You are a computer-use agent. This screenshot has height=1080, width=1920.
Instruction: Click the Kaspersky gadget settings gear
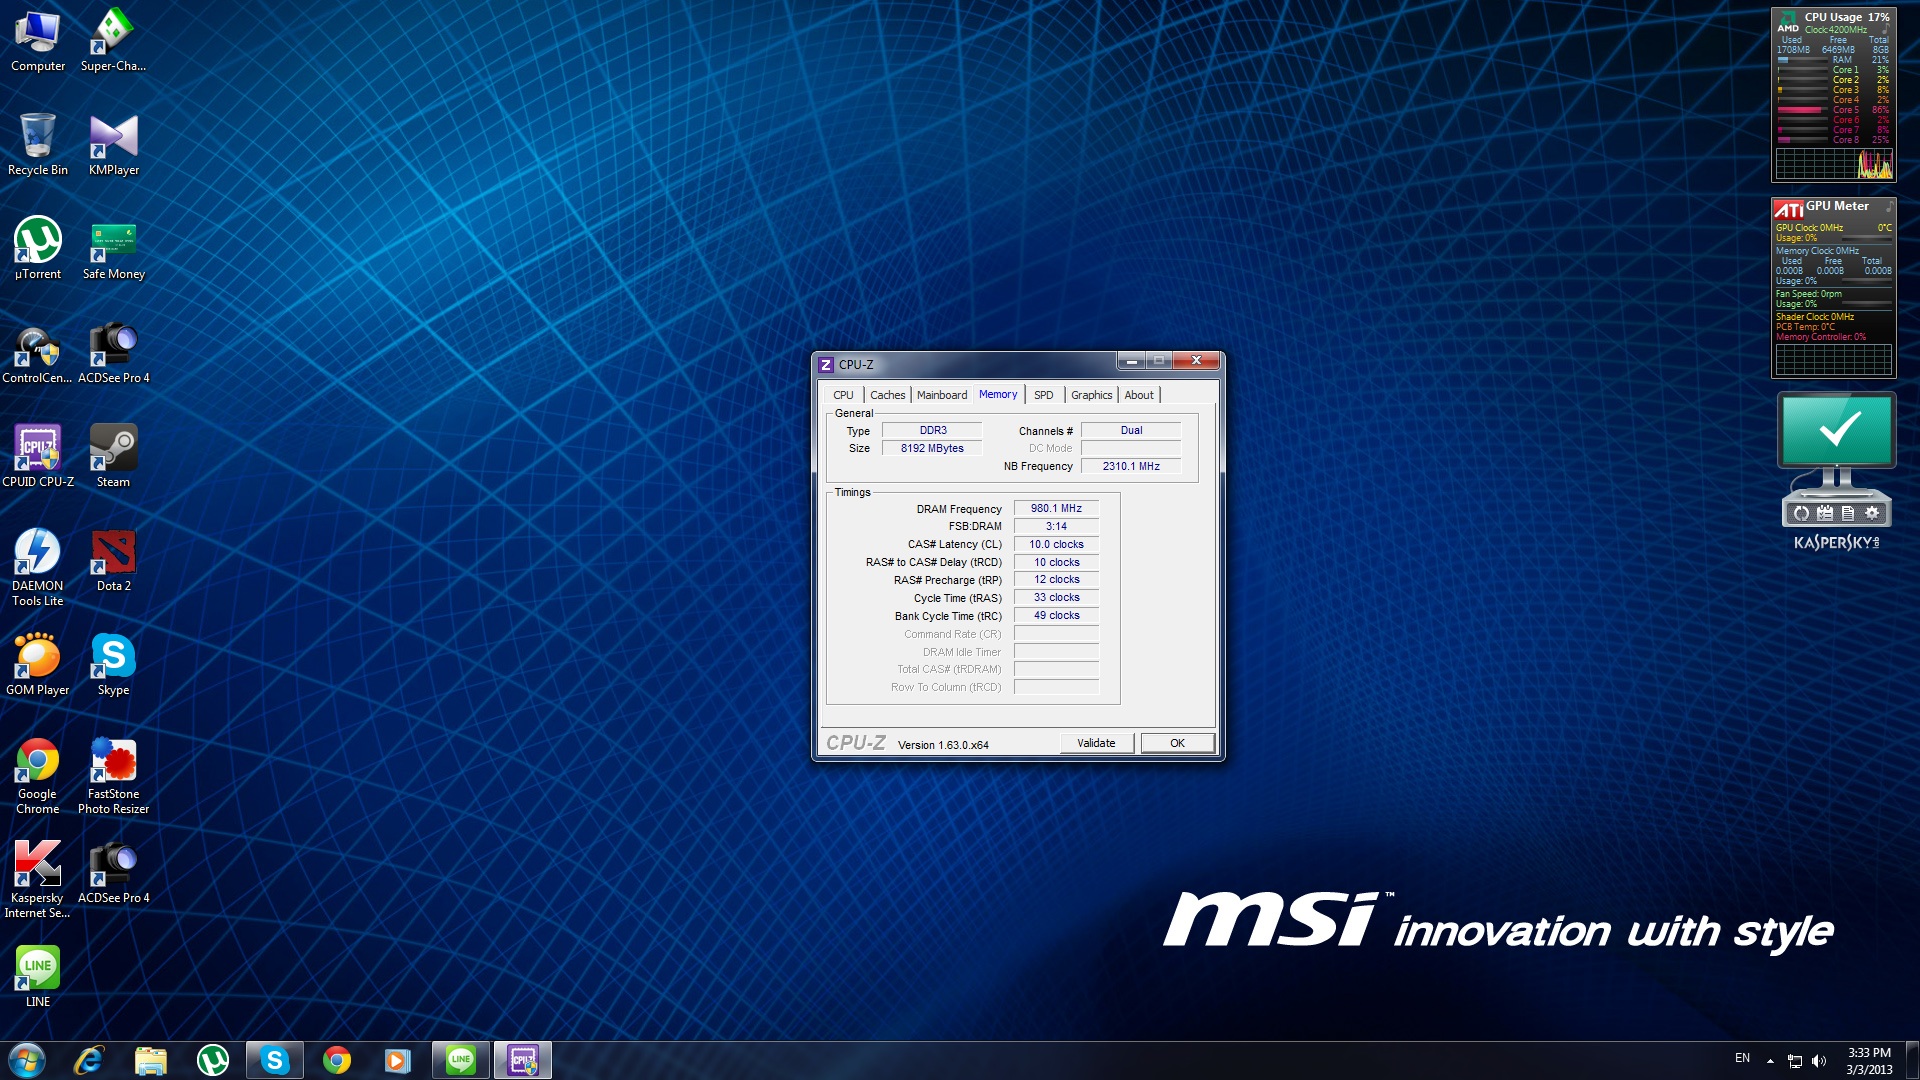tap(1872, 513)
